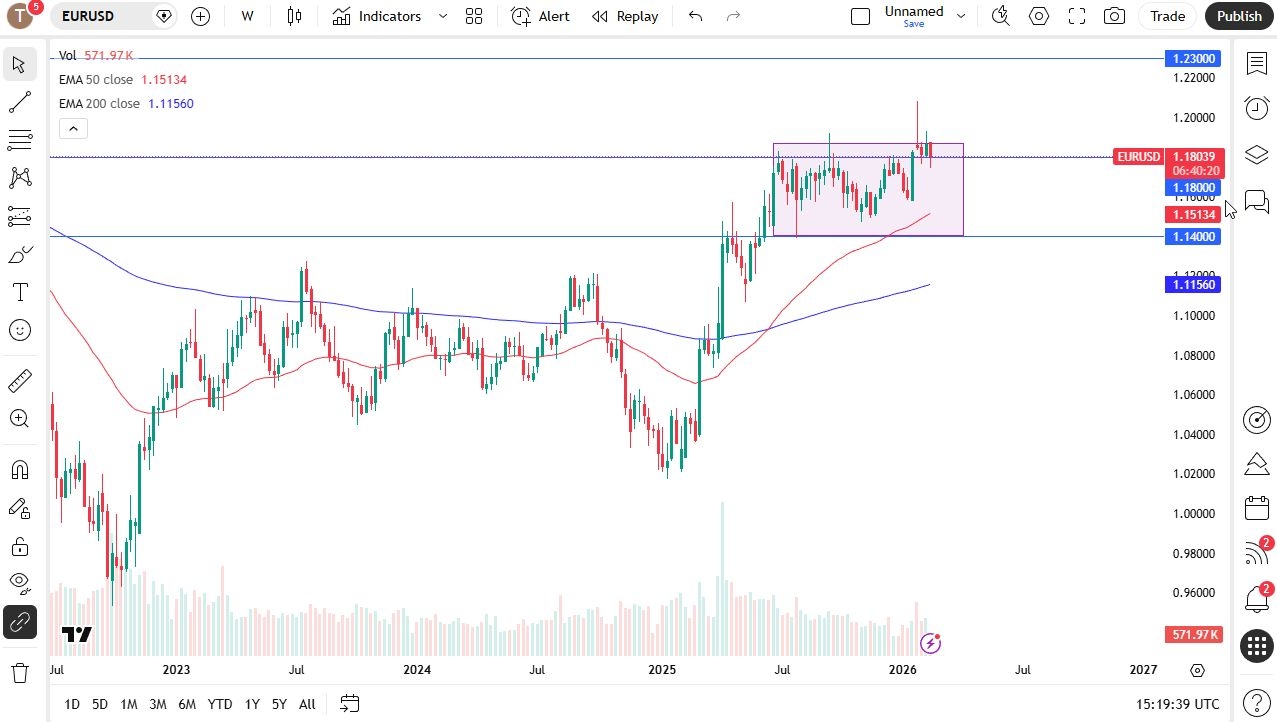This screenshot has height=722, width=1277.
Task: Select the 6M time range
Action: [187, 704]
